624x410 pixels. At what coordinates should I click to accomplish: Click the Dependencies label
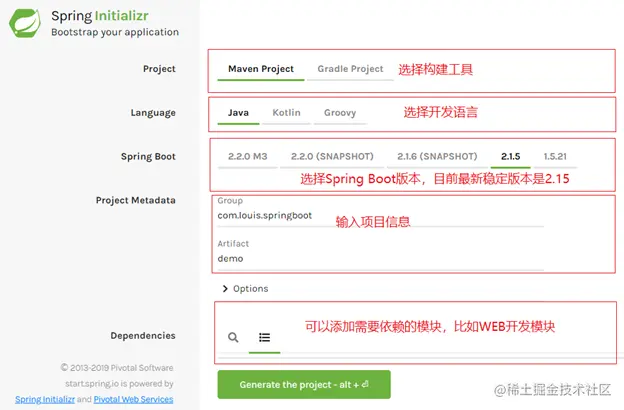coord(143,336)
